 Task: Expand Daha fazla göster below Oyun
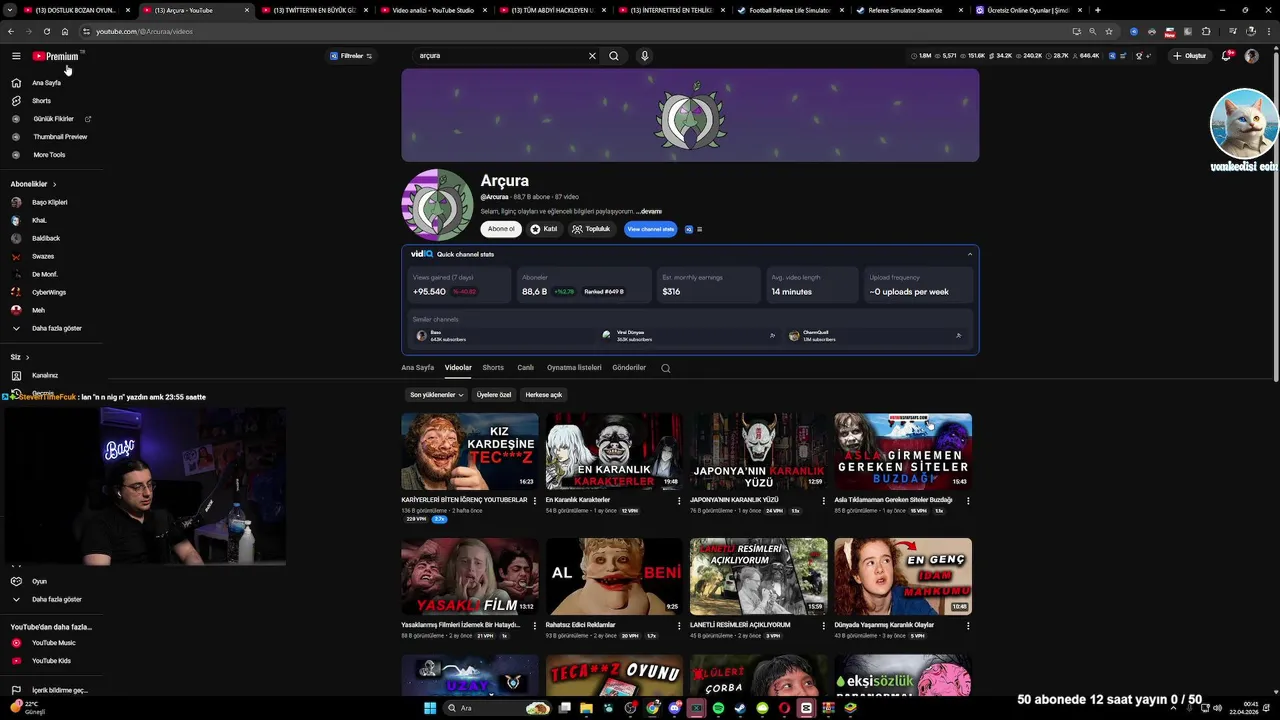56,599
